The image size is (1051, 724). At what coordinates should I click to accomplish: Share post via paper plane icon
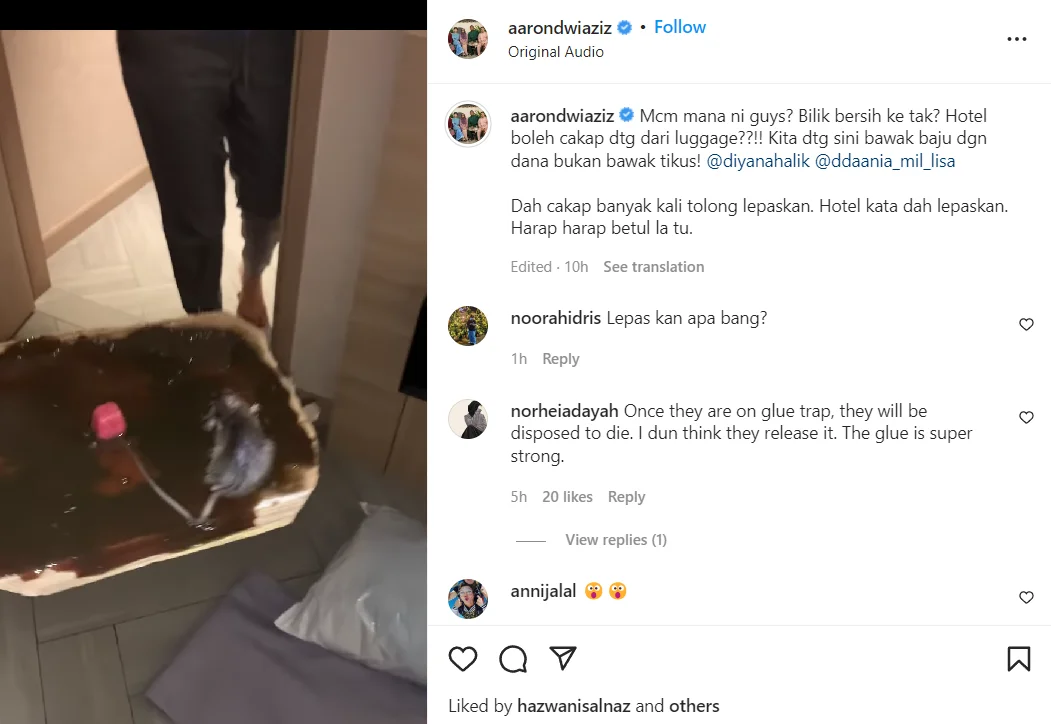(x=563, y=658)
